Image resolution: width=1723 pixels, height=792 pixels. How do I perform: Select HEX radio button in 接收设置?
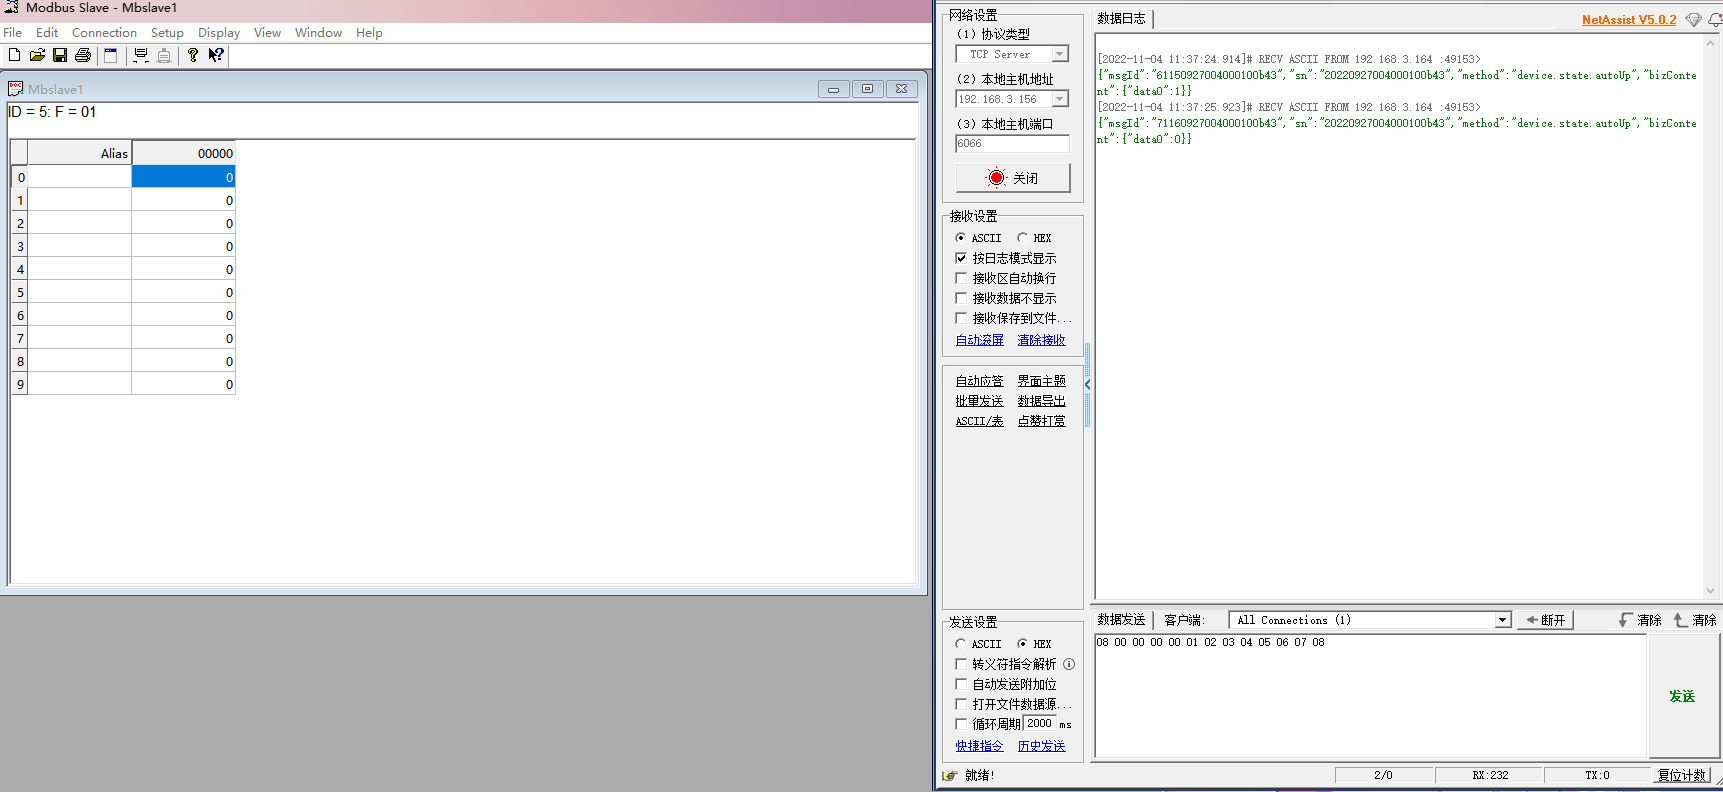point(1022,238)
